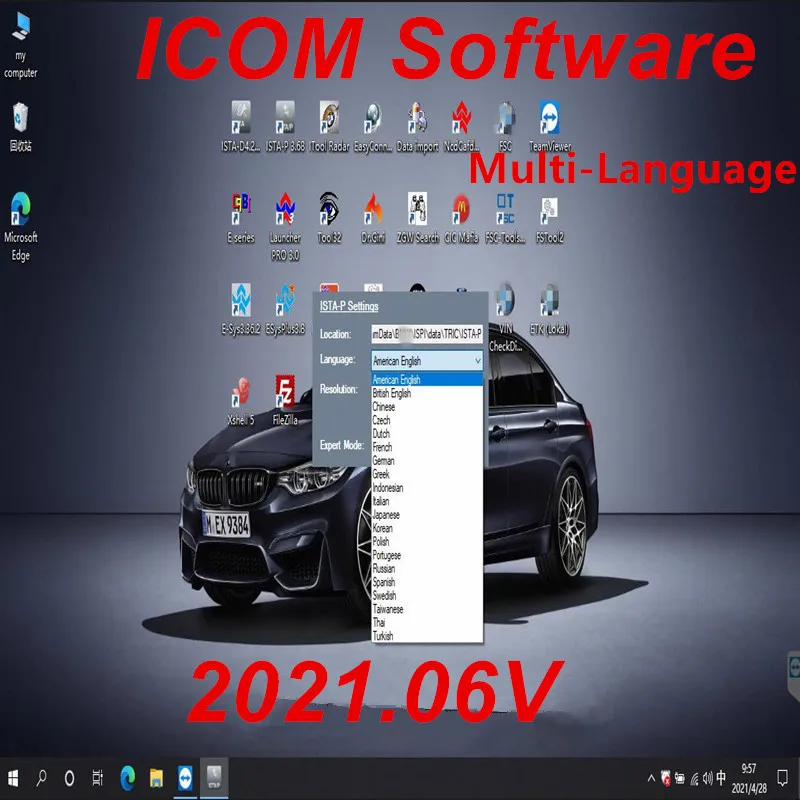Pick Spanish in the language list

pyautogui.click(x=427, y=582)
